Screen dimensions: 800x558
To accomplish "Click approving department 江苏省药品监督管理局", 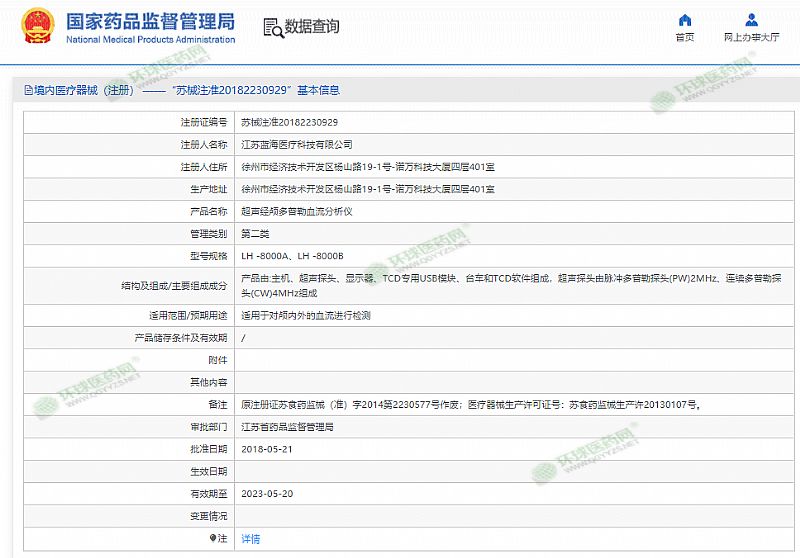I will (x=288, y=427).
